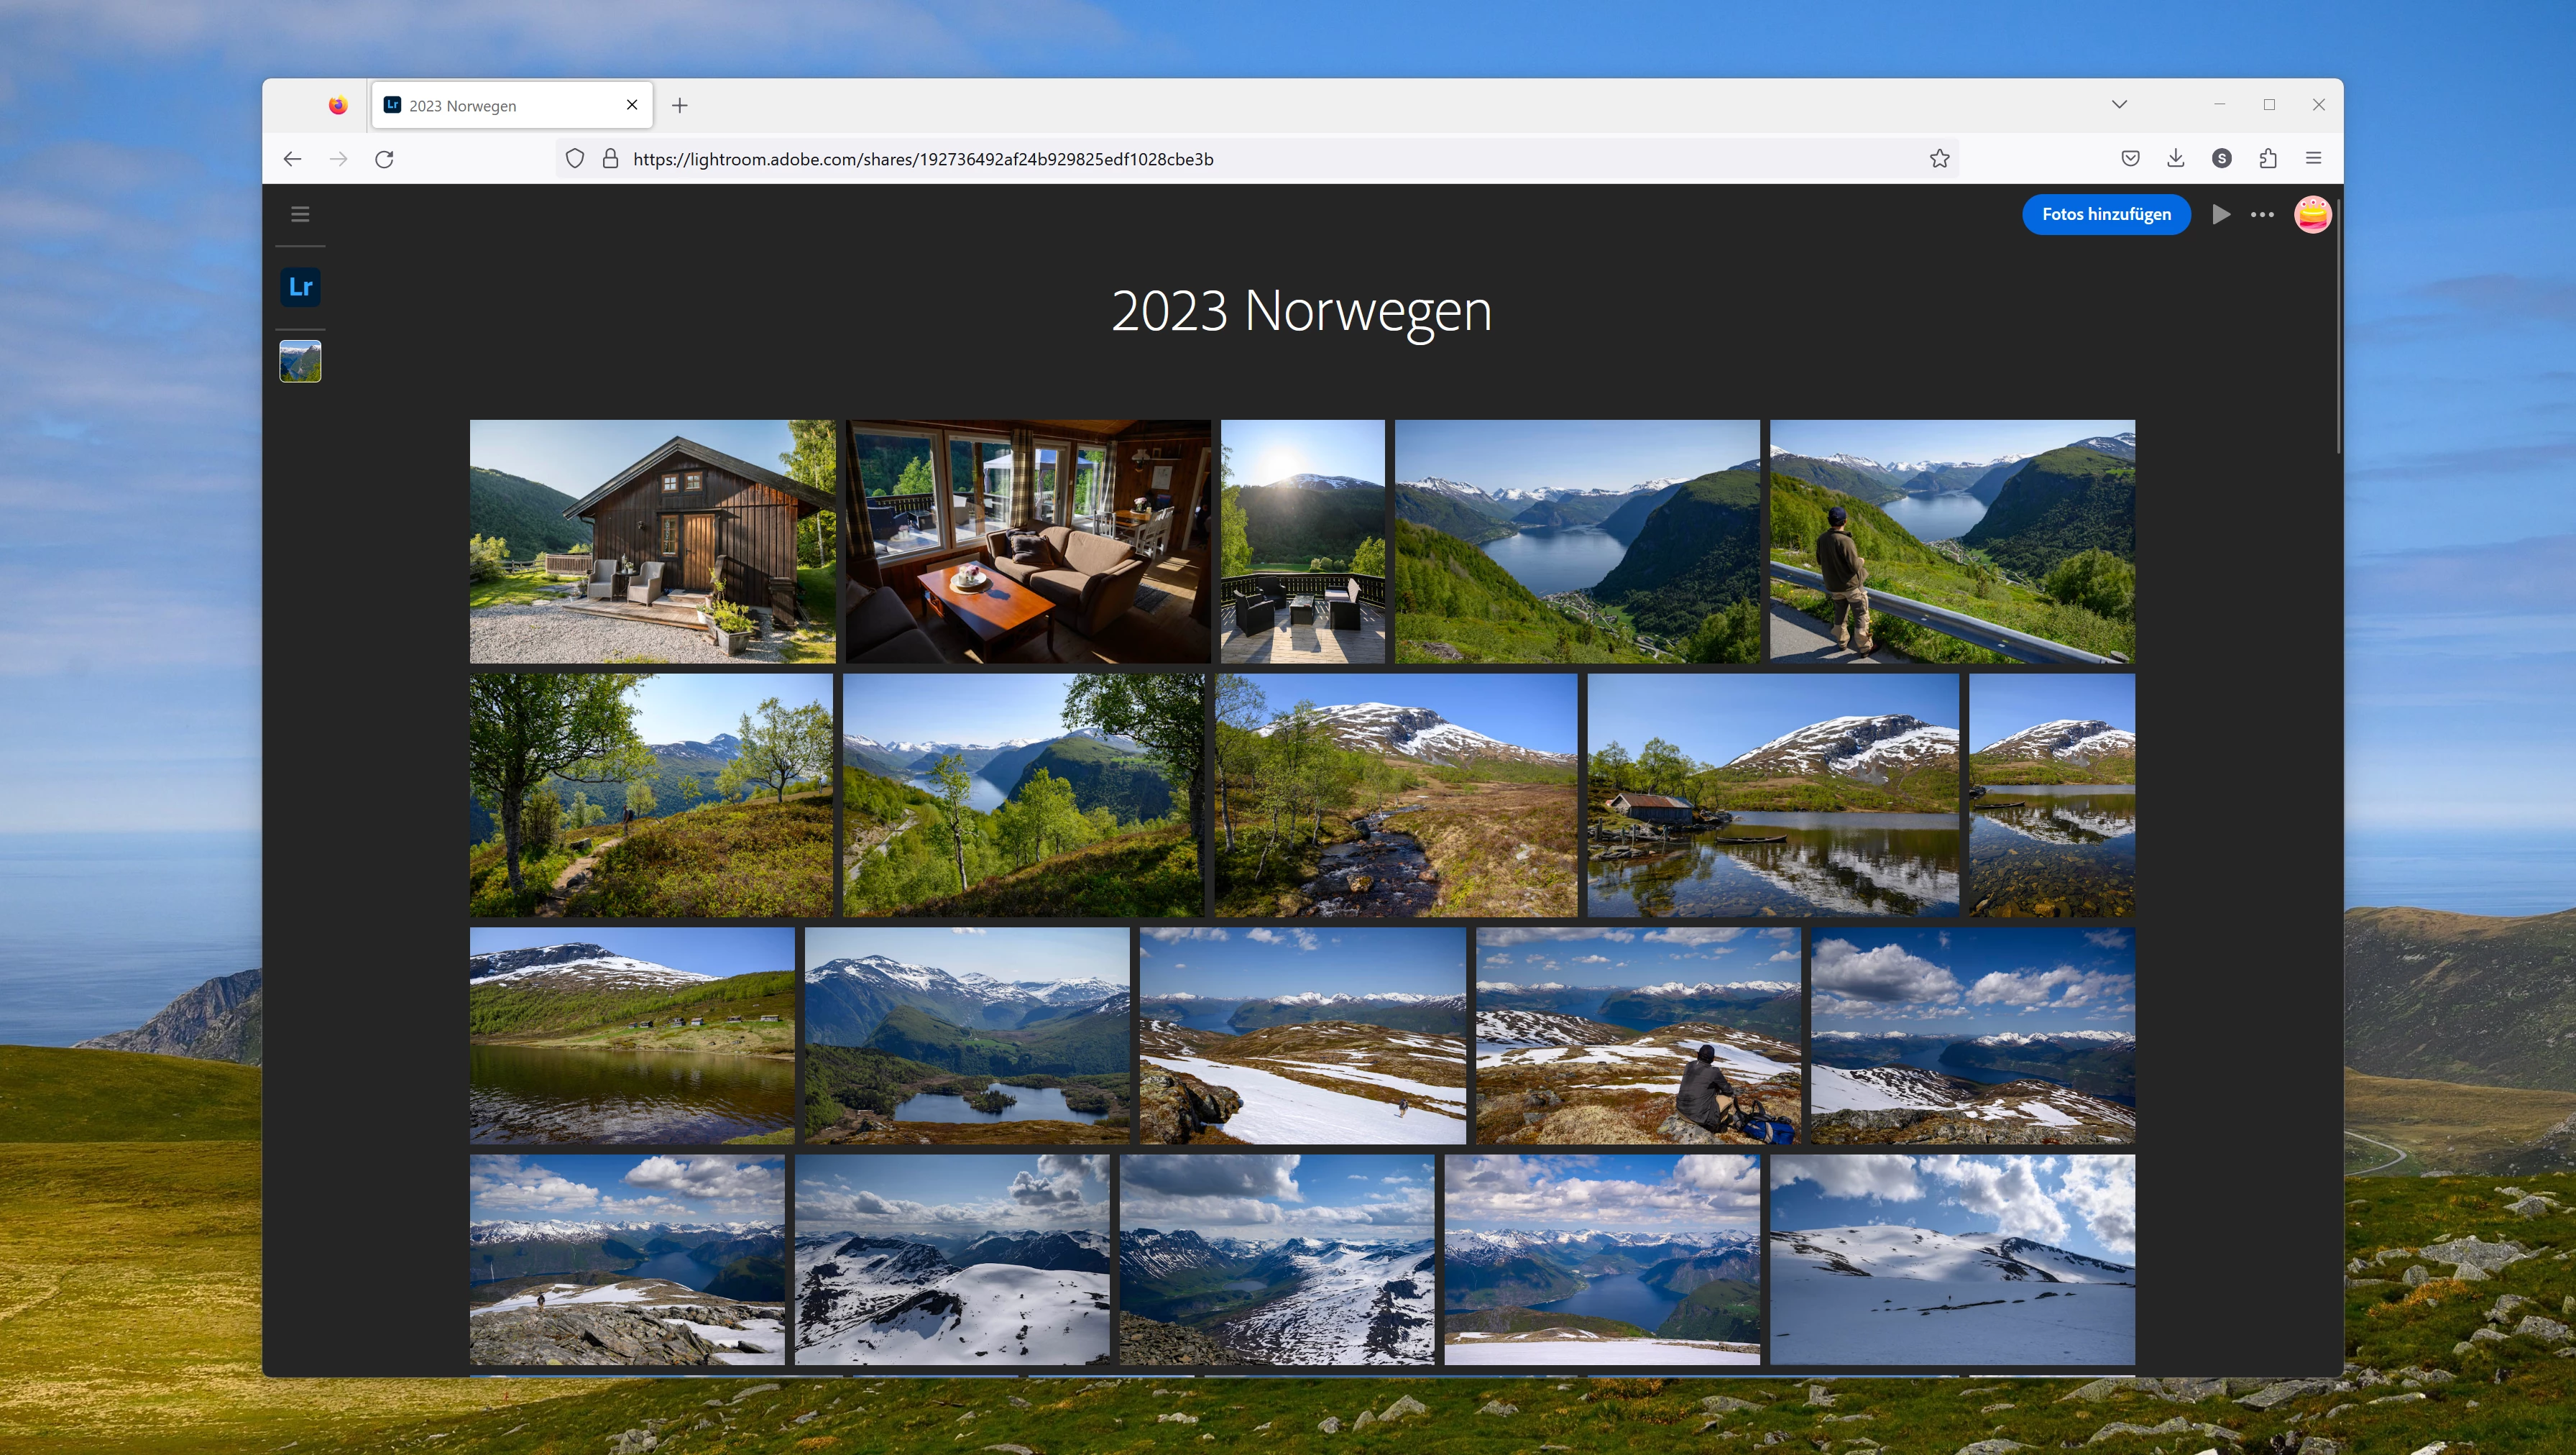The image size is (2576, 1455).
Task: Open the three-dot more options menu
Action: coord(2262,214)
